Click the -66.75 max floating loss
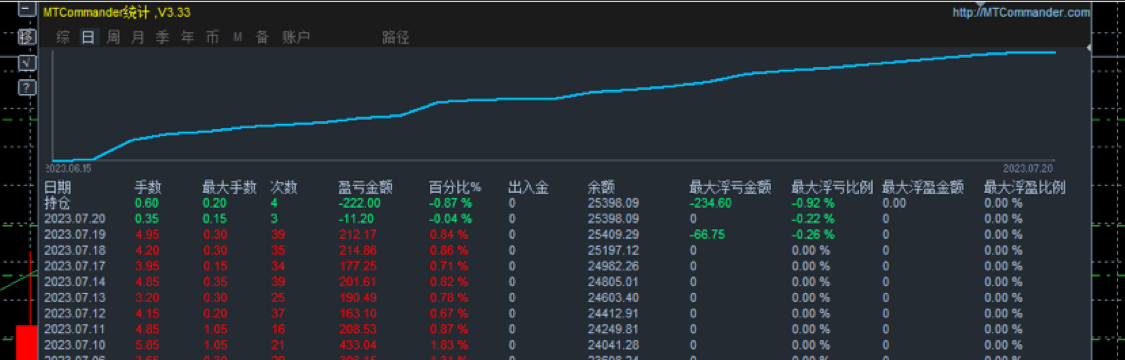 [706, 235]
